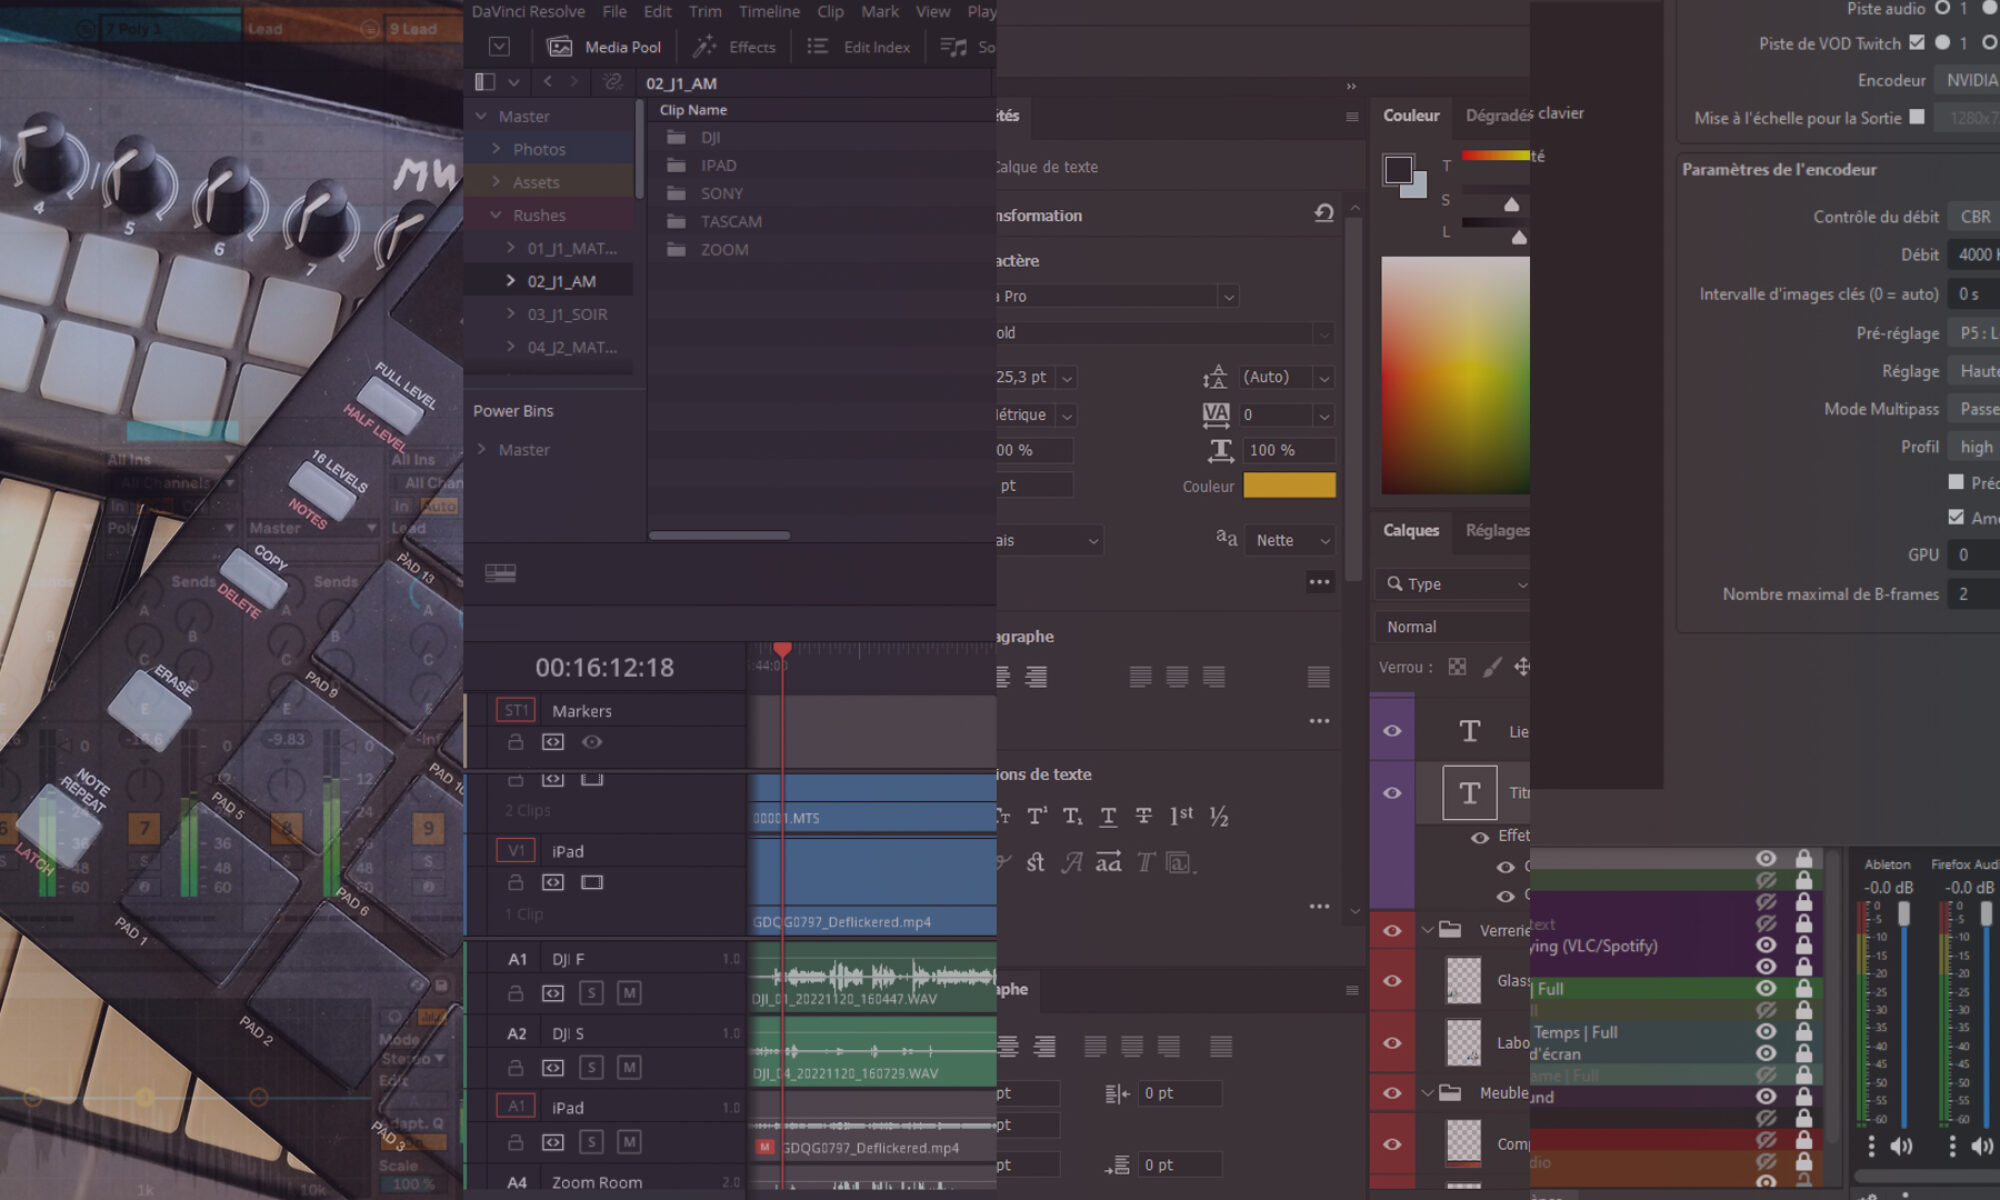Click the video enable film icon on V1 iPad
The width and height of the screenshot is (2000, 1200).
pyautogui.click(x=592, y=882)
